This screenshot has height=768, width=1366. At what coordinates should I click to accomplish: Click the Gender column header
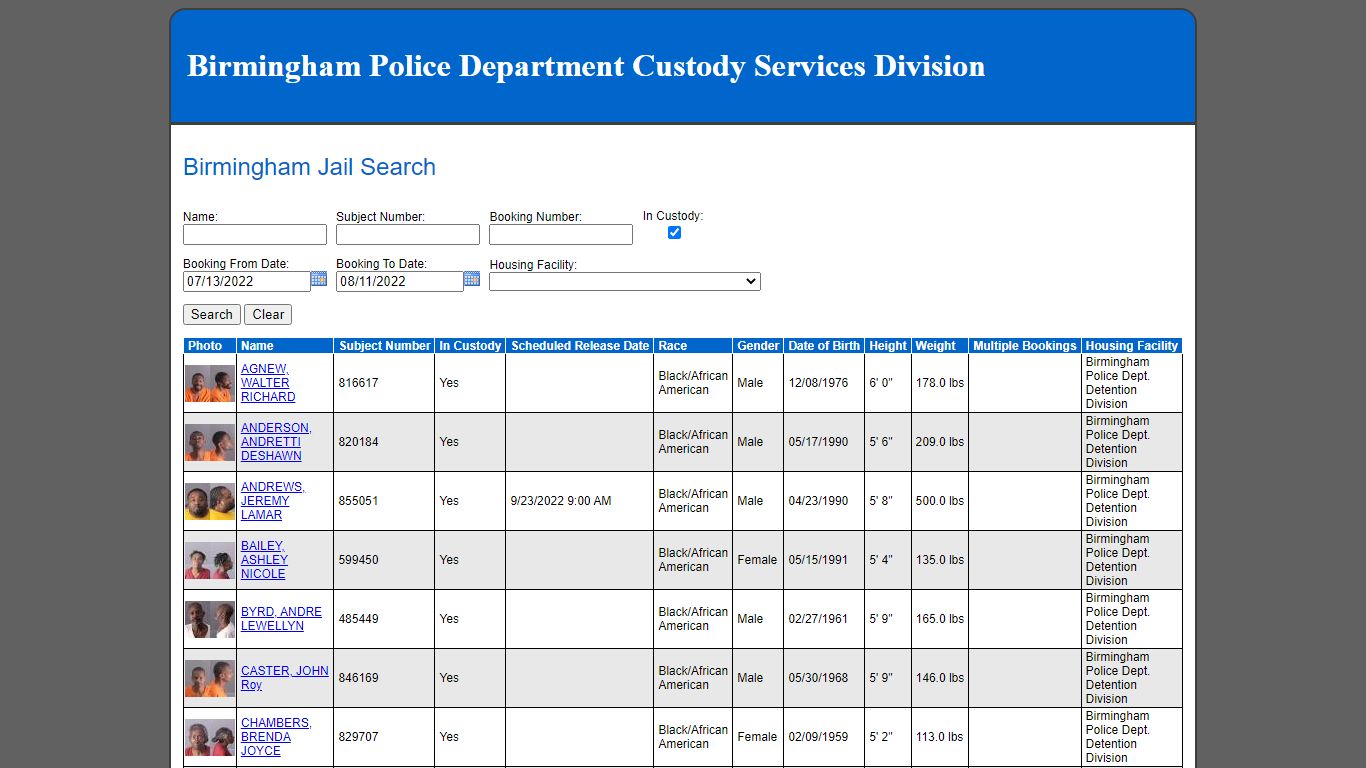(758, 346)
